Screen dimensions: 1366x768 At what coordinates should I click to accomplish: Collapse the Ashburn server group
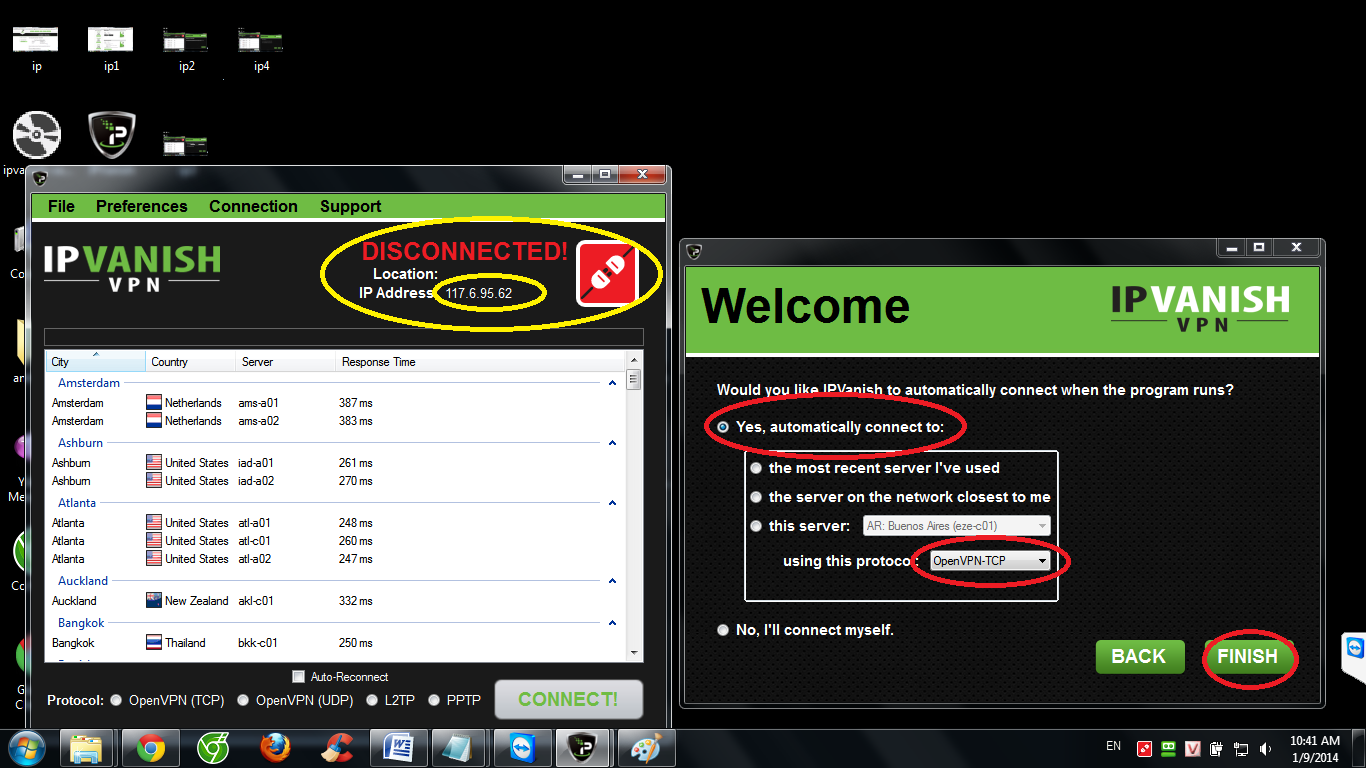[613, 443]
